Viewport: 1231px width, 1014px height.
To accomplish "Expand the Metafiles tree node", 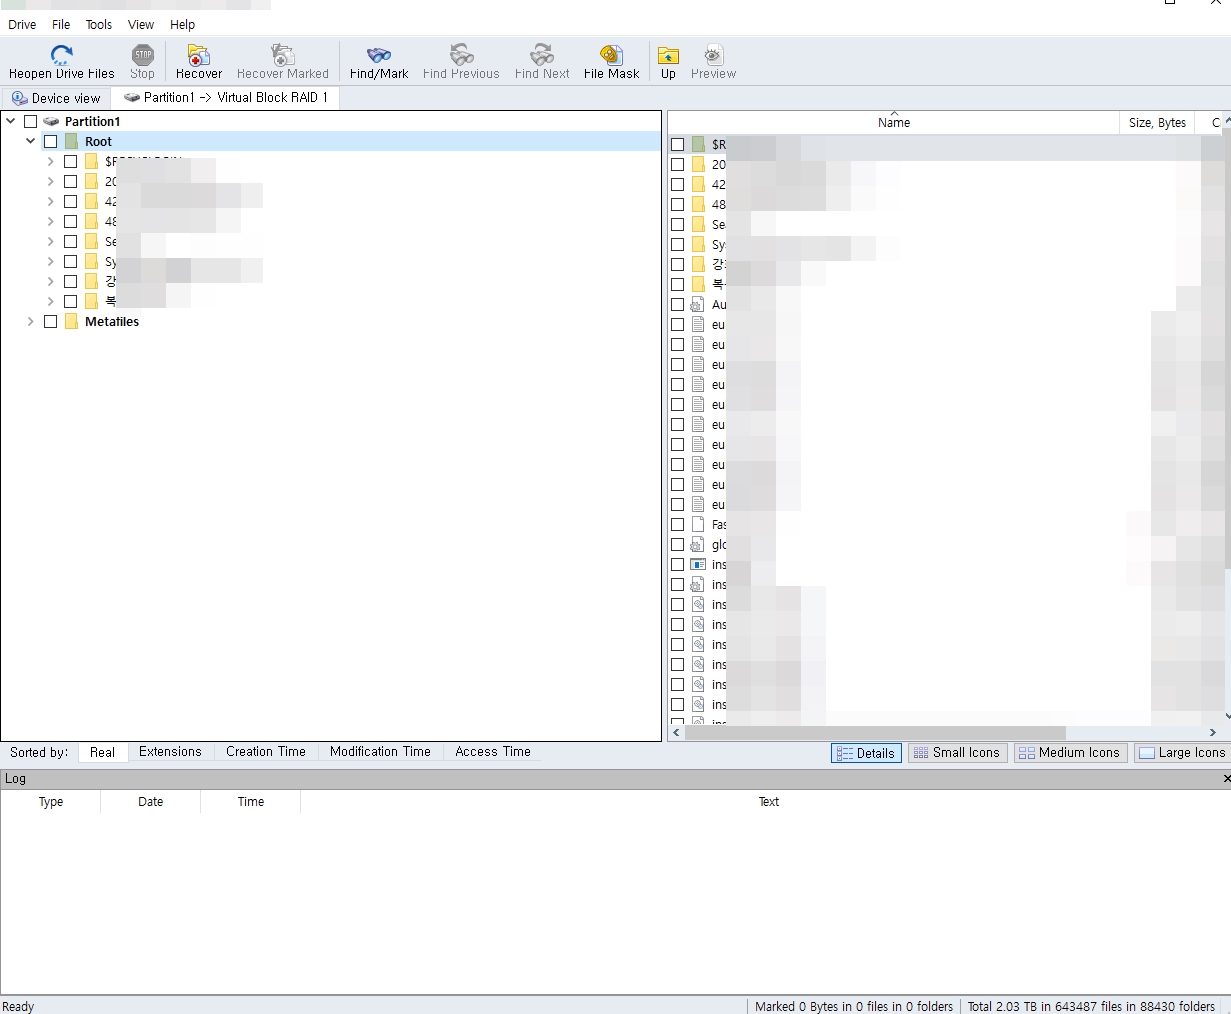I will (x=30, y=321).
